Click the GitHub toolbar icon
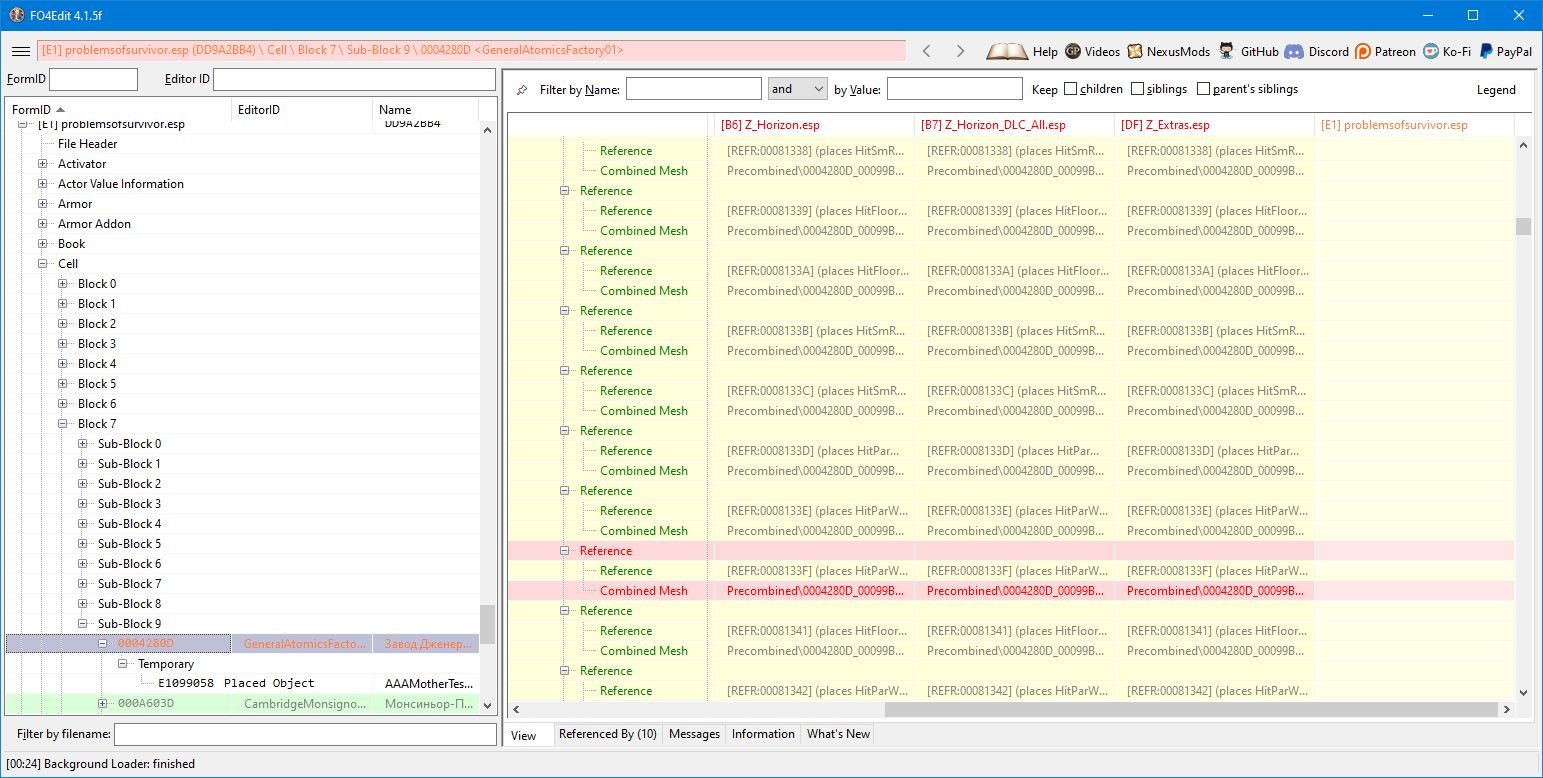The width and height of the screenshot is (1543, 778). 1228,51
